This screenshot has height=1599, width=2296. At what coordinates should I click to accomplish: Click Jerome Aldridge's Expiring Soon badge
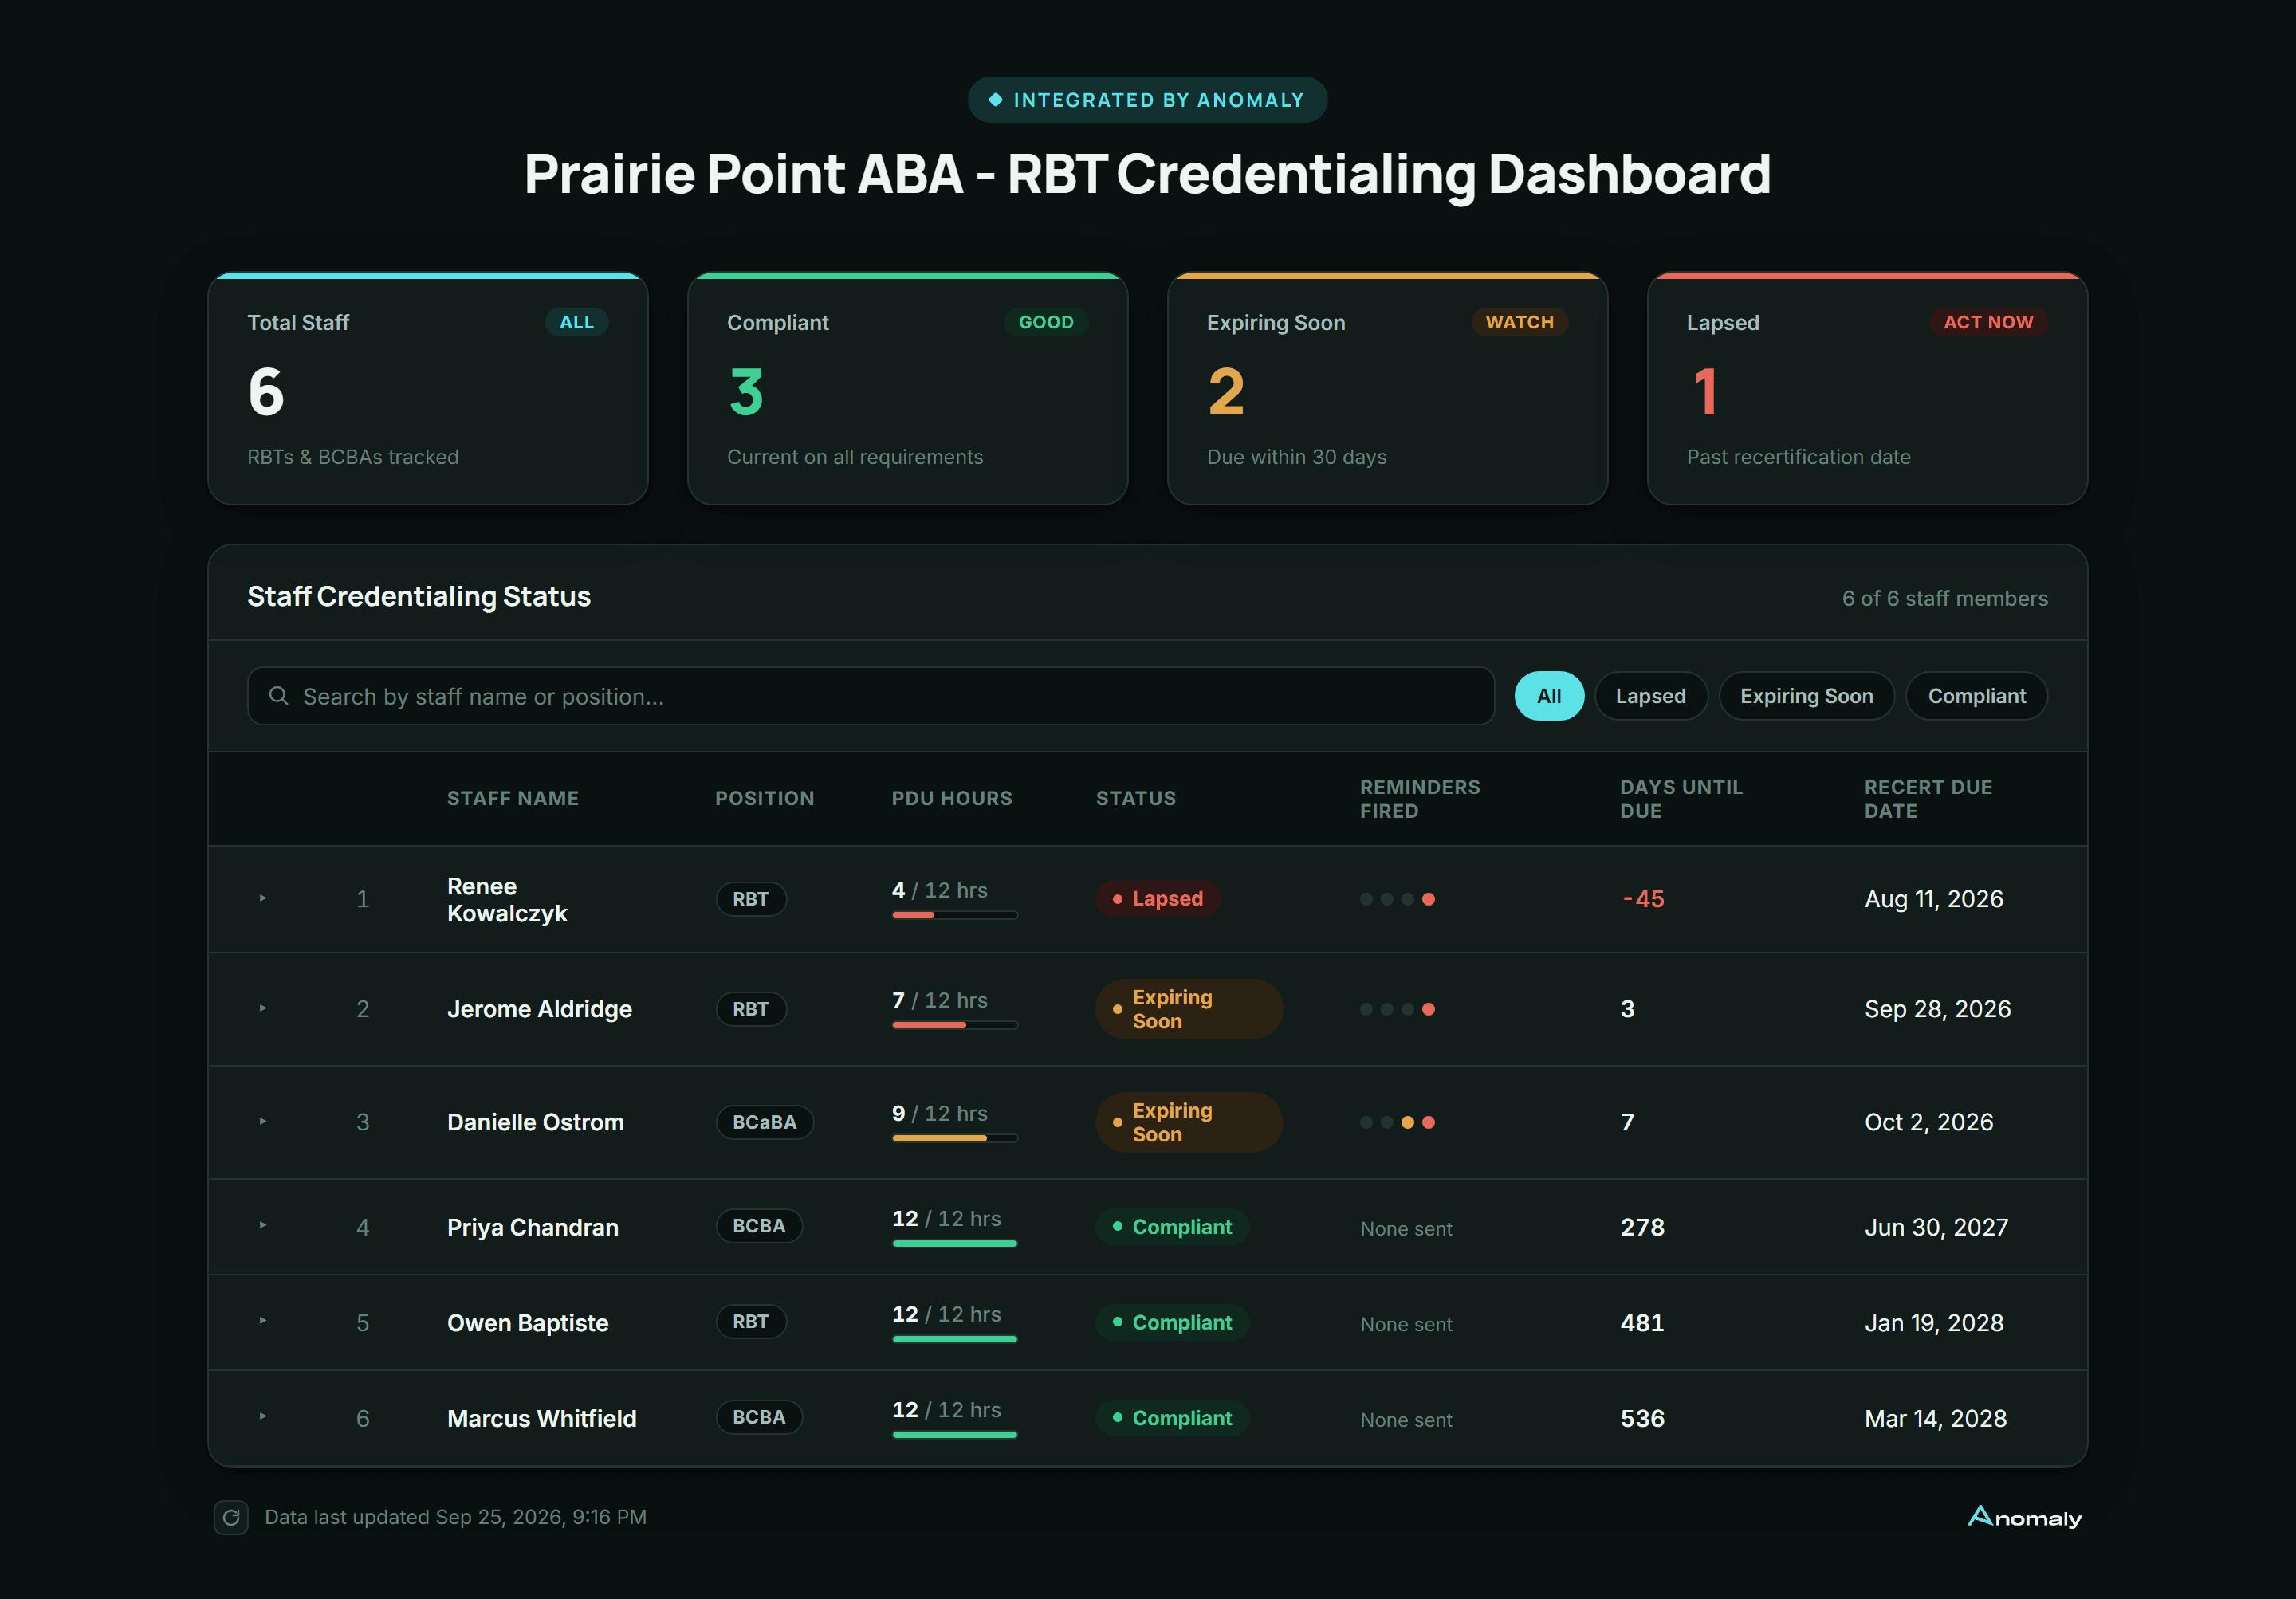tap(1189, 1009)
